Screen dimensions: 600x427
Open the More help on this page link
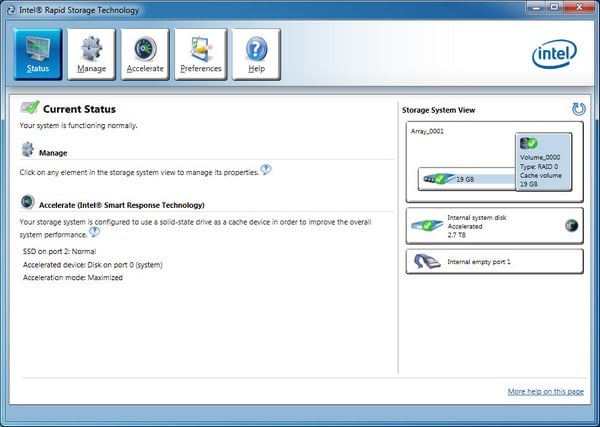[546, 390]
